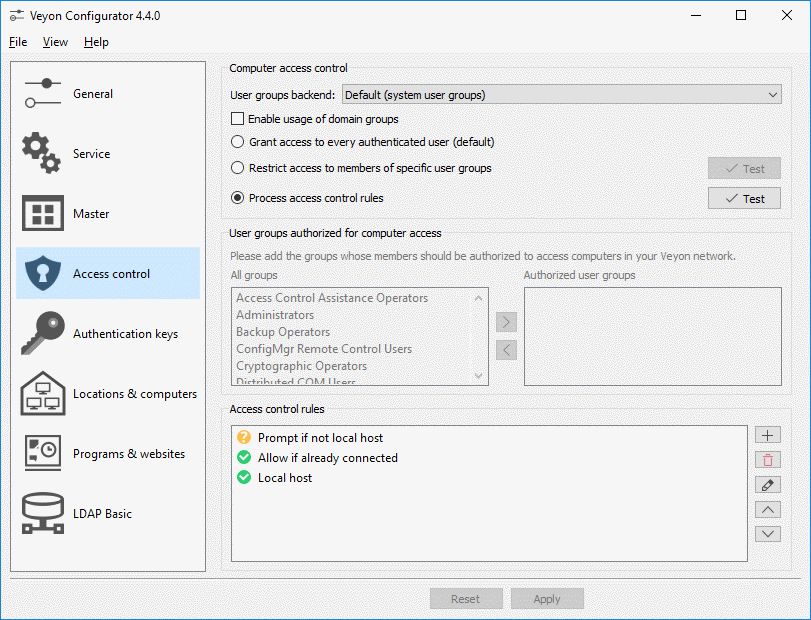Open Locations & computers house icon
811x620 pixels.
pyautogui.click(x=43, y=393)
